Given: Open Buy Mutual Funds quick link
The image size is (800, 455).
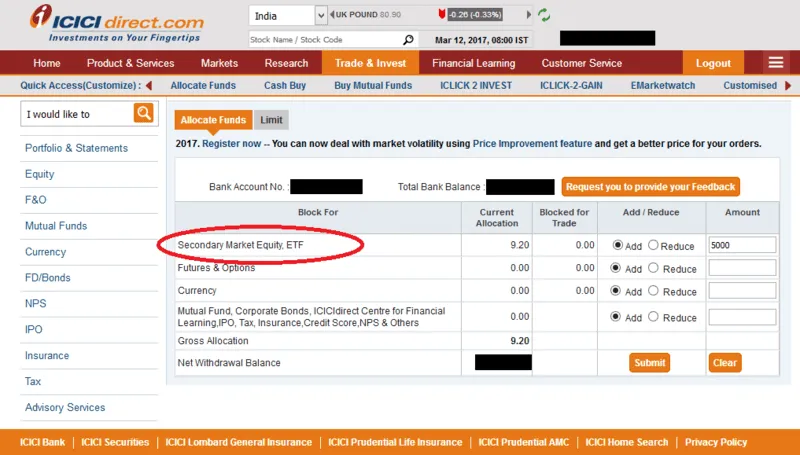Looking at the screenshot, I should click(x=373, y=86).
